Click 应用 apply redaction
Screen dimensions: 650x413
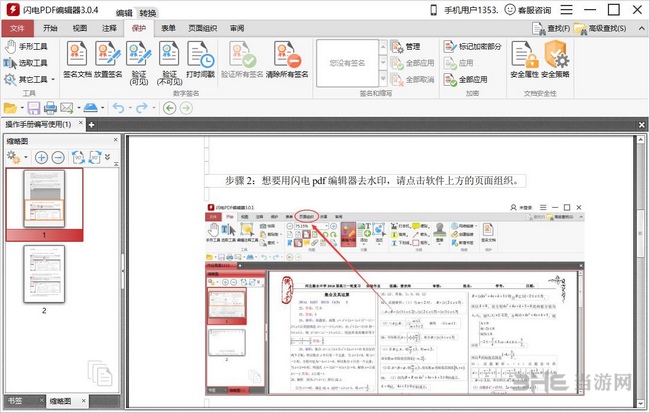click(458, 63)
